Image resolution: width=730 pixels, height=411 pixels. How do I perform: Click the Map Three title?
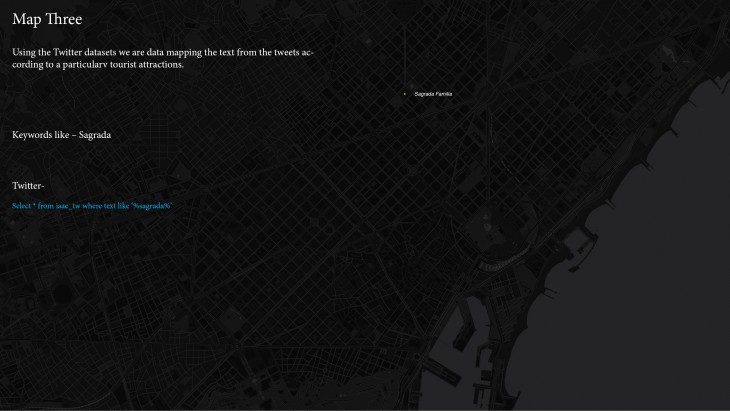(x=48, y=19)
